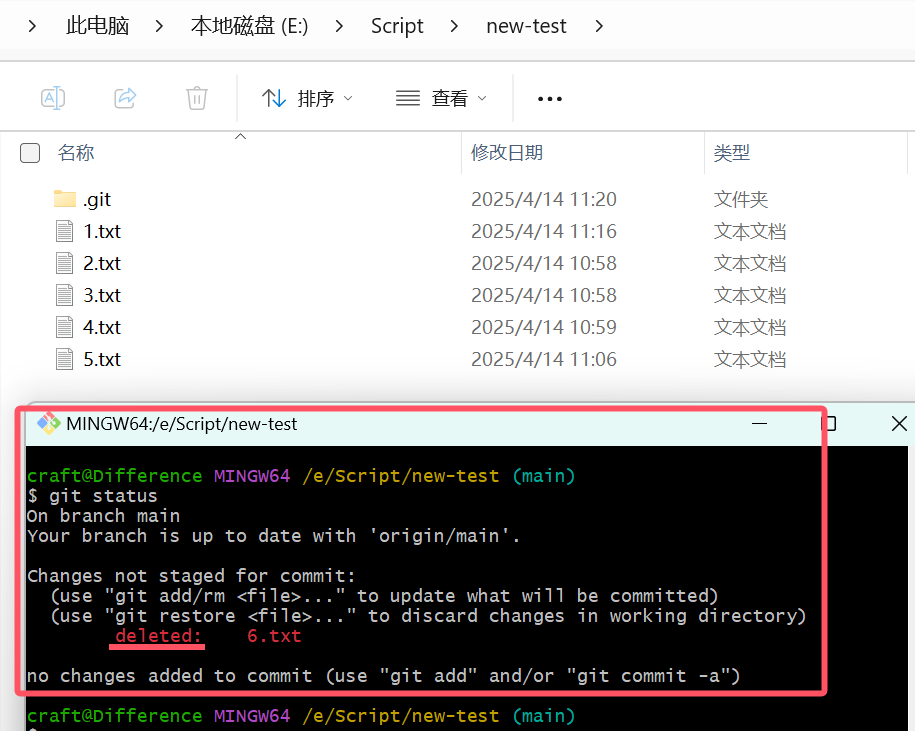Screen dimensions: 915x731
Task: Click the '6.txt' text in terminal output
Action: (274, 635)
